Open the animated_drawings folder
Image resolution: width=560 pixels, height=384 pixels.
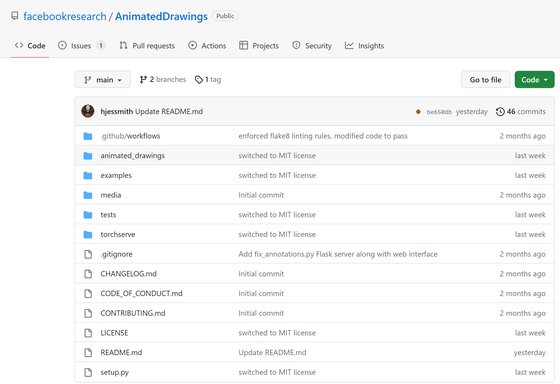click(x=132, y=156)
